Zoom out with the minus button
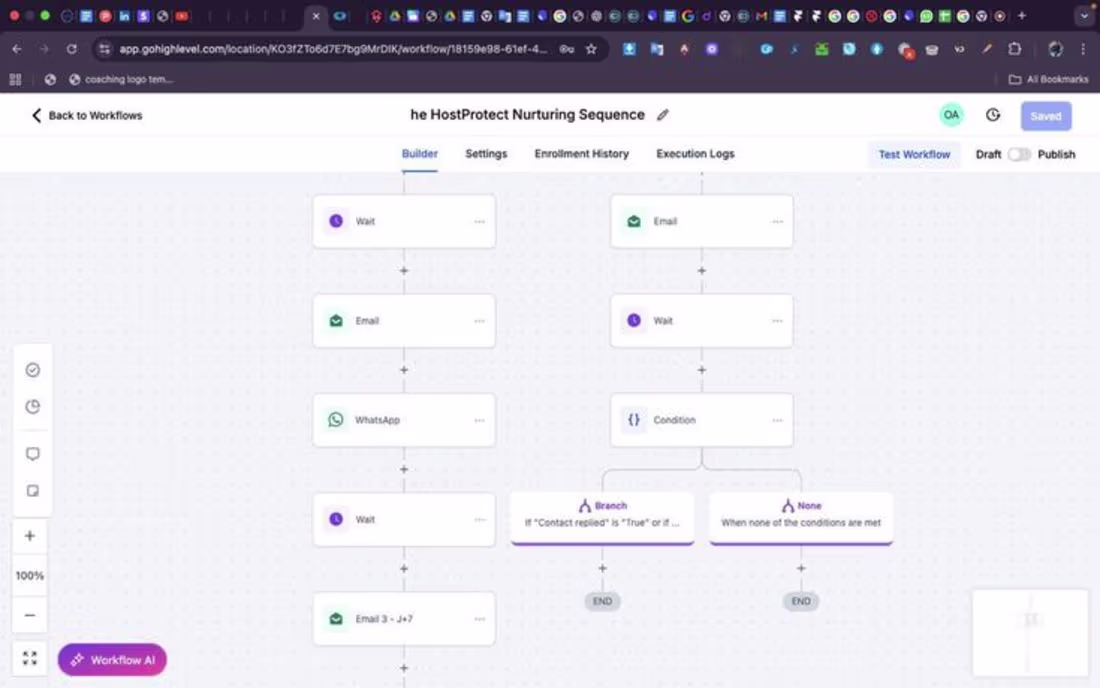 (x=29, y=615)
